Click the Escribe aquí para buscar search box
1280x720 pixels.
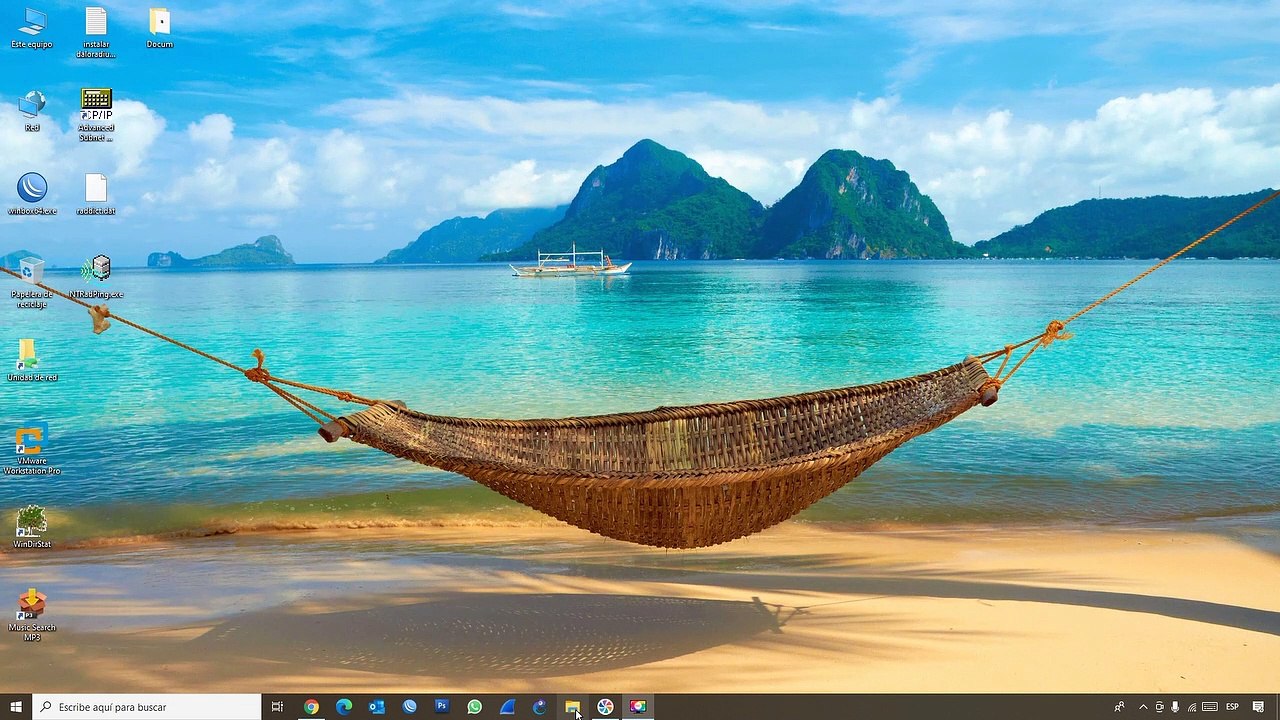pyautogui.click(x=147, y=707)
